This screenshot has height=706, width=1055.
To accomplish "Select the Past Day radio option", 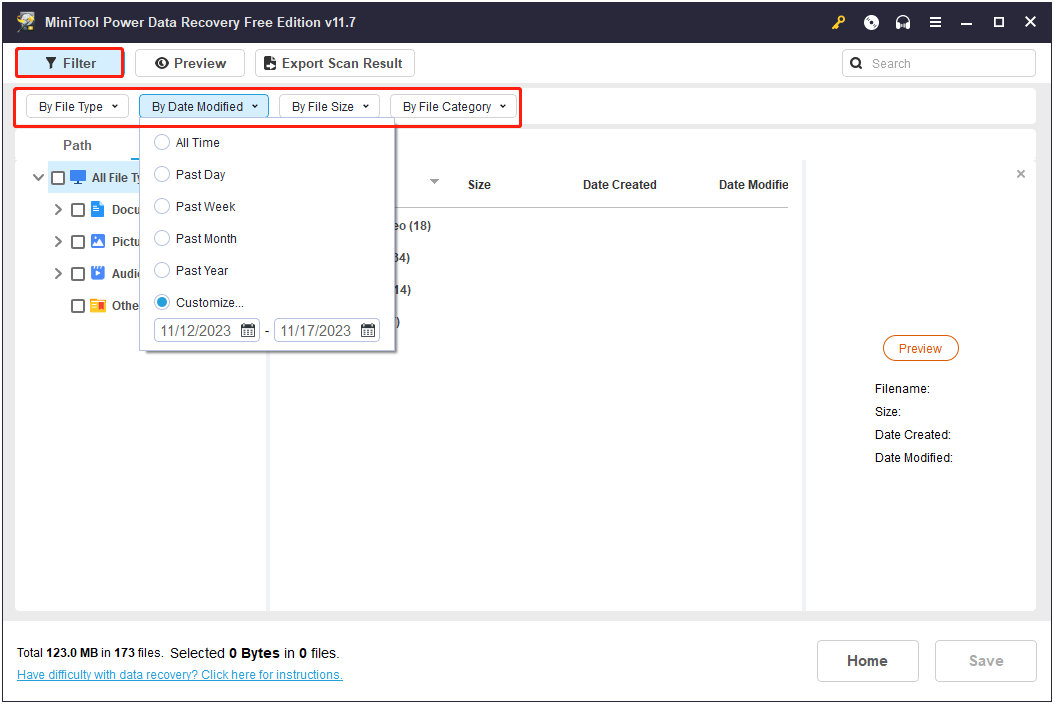I will (161, 174).
